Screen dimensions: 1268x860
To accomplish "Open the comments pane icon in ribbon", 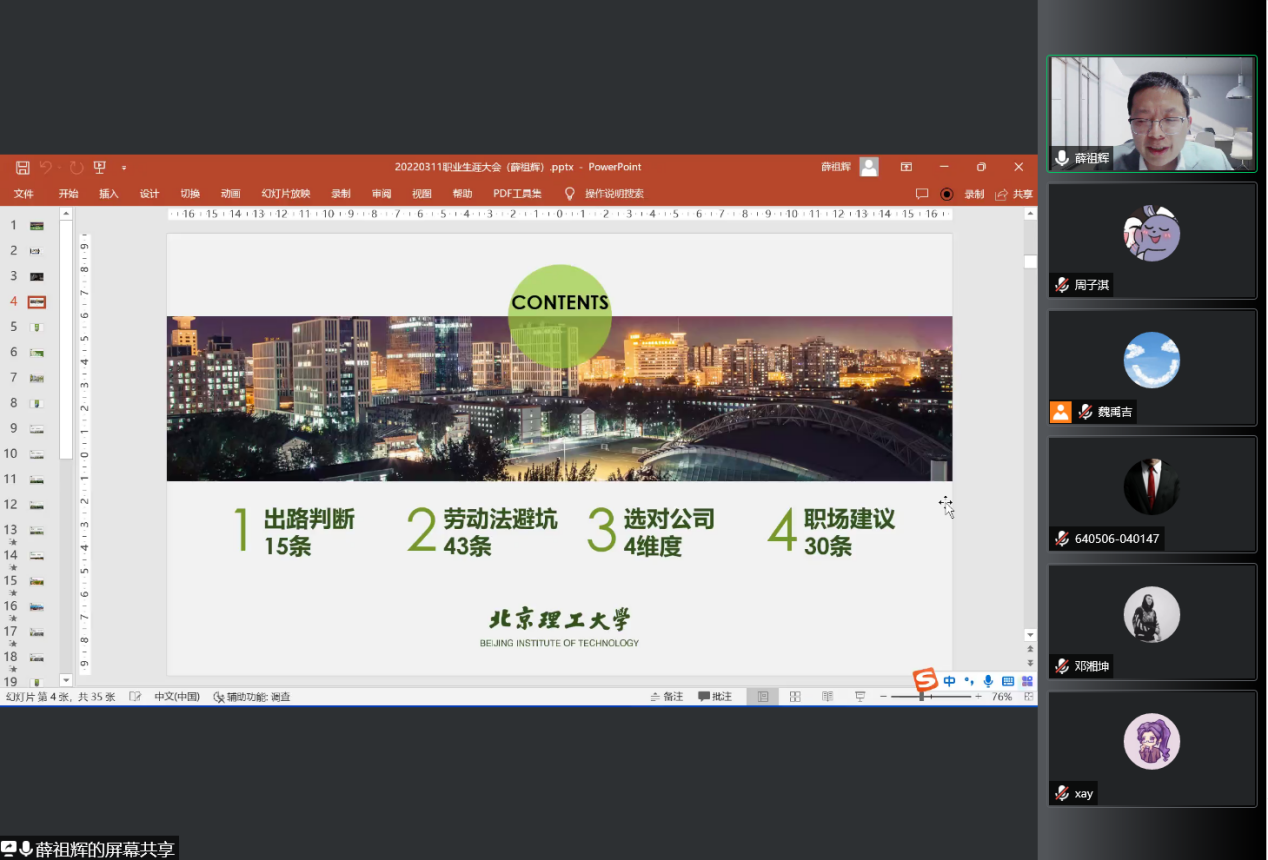I will (922, 194).
